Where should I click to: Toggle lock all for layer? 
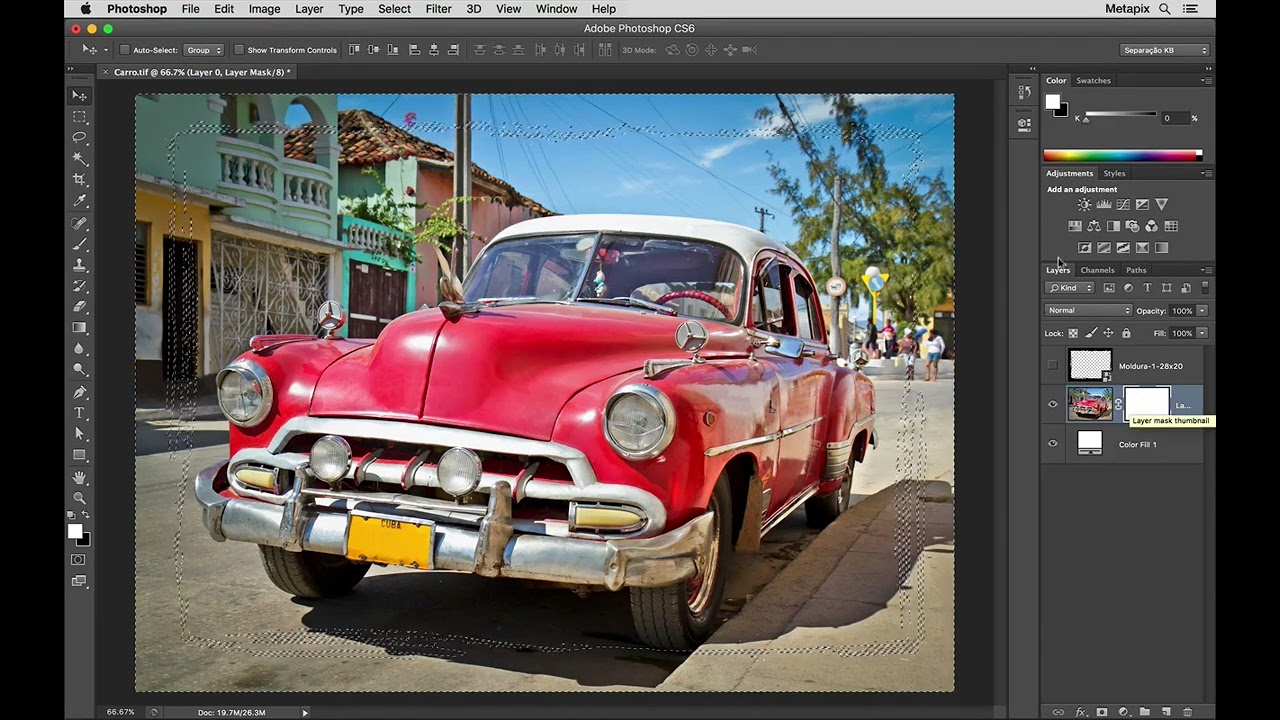click(x=1126, y=333)
